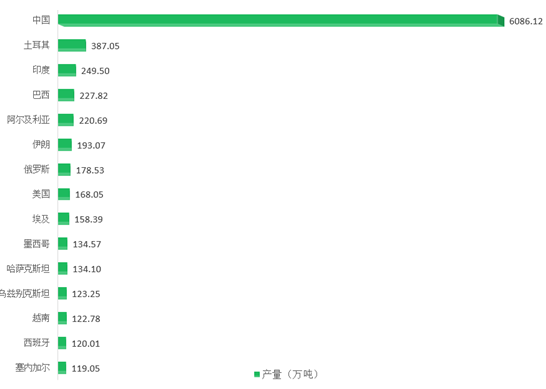
Task: Select the 伊朗 bar
Action: click(65, 145)
